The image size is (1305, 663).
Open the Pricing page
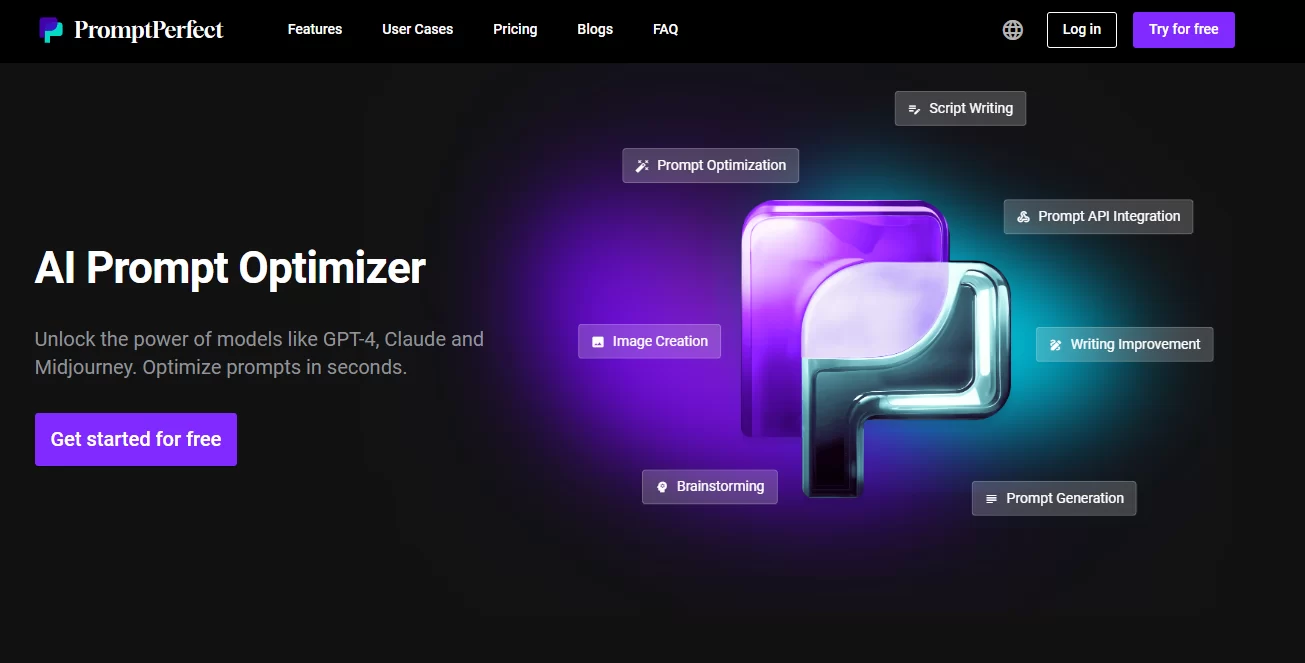point(515,30)
